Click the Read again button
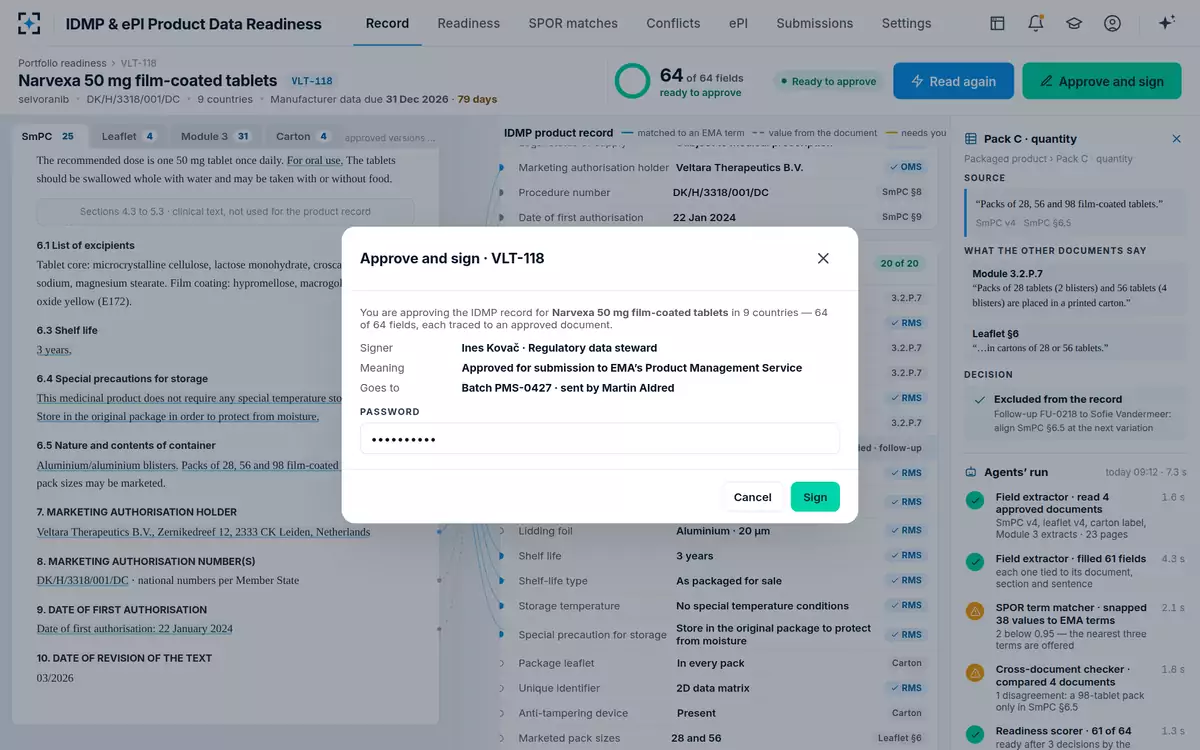The width and height of the screenshot is (1200, 750). 953,81
